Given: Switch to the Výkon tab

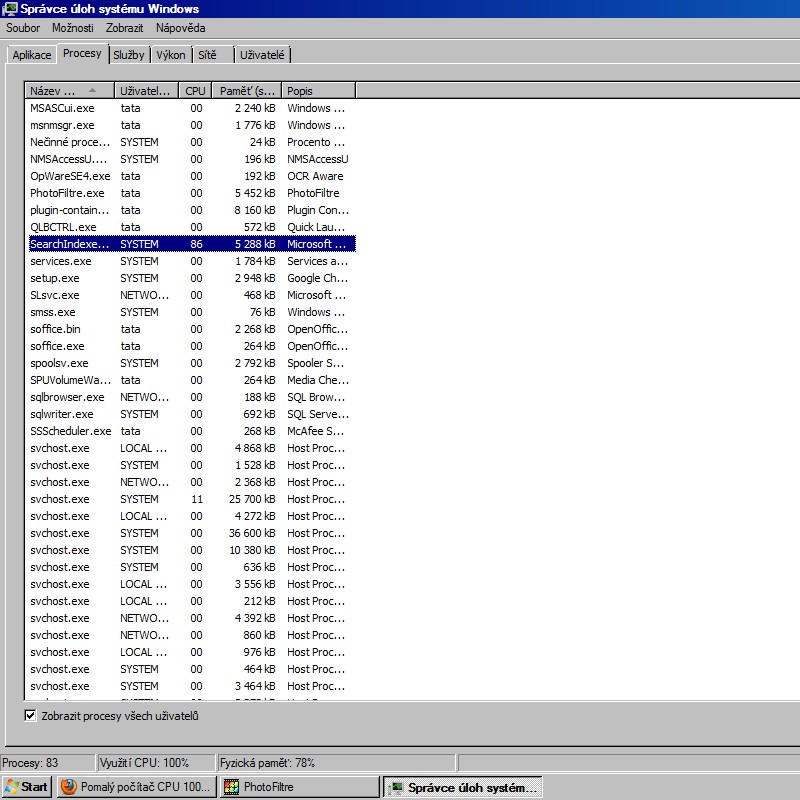Looking at the screenshot, I should [171, 55].
